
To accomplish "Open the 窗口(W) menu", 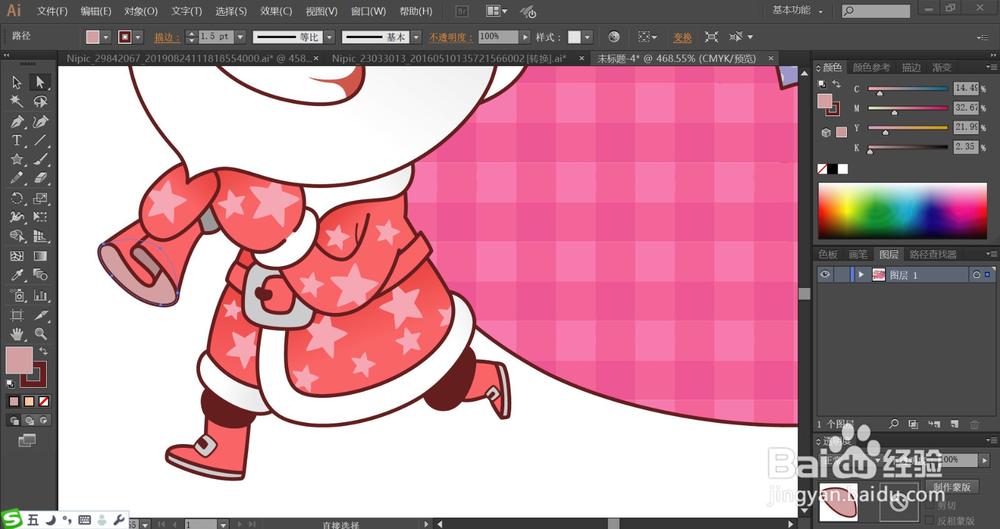I will pos(369,11).
